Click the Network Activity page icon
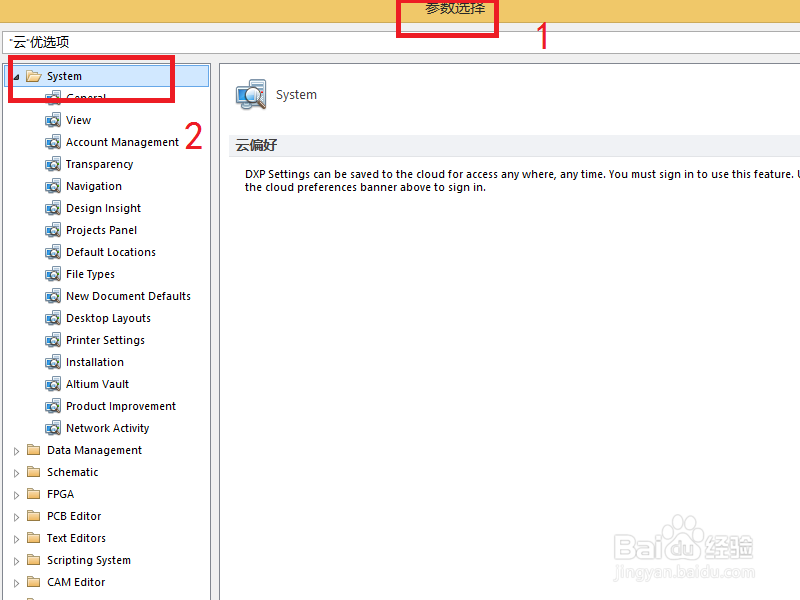 [x=53, y=428]
